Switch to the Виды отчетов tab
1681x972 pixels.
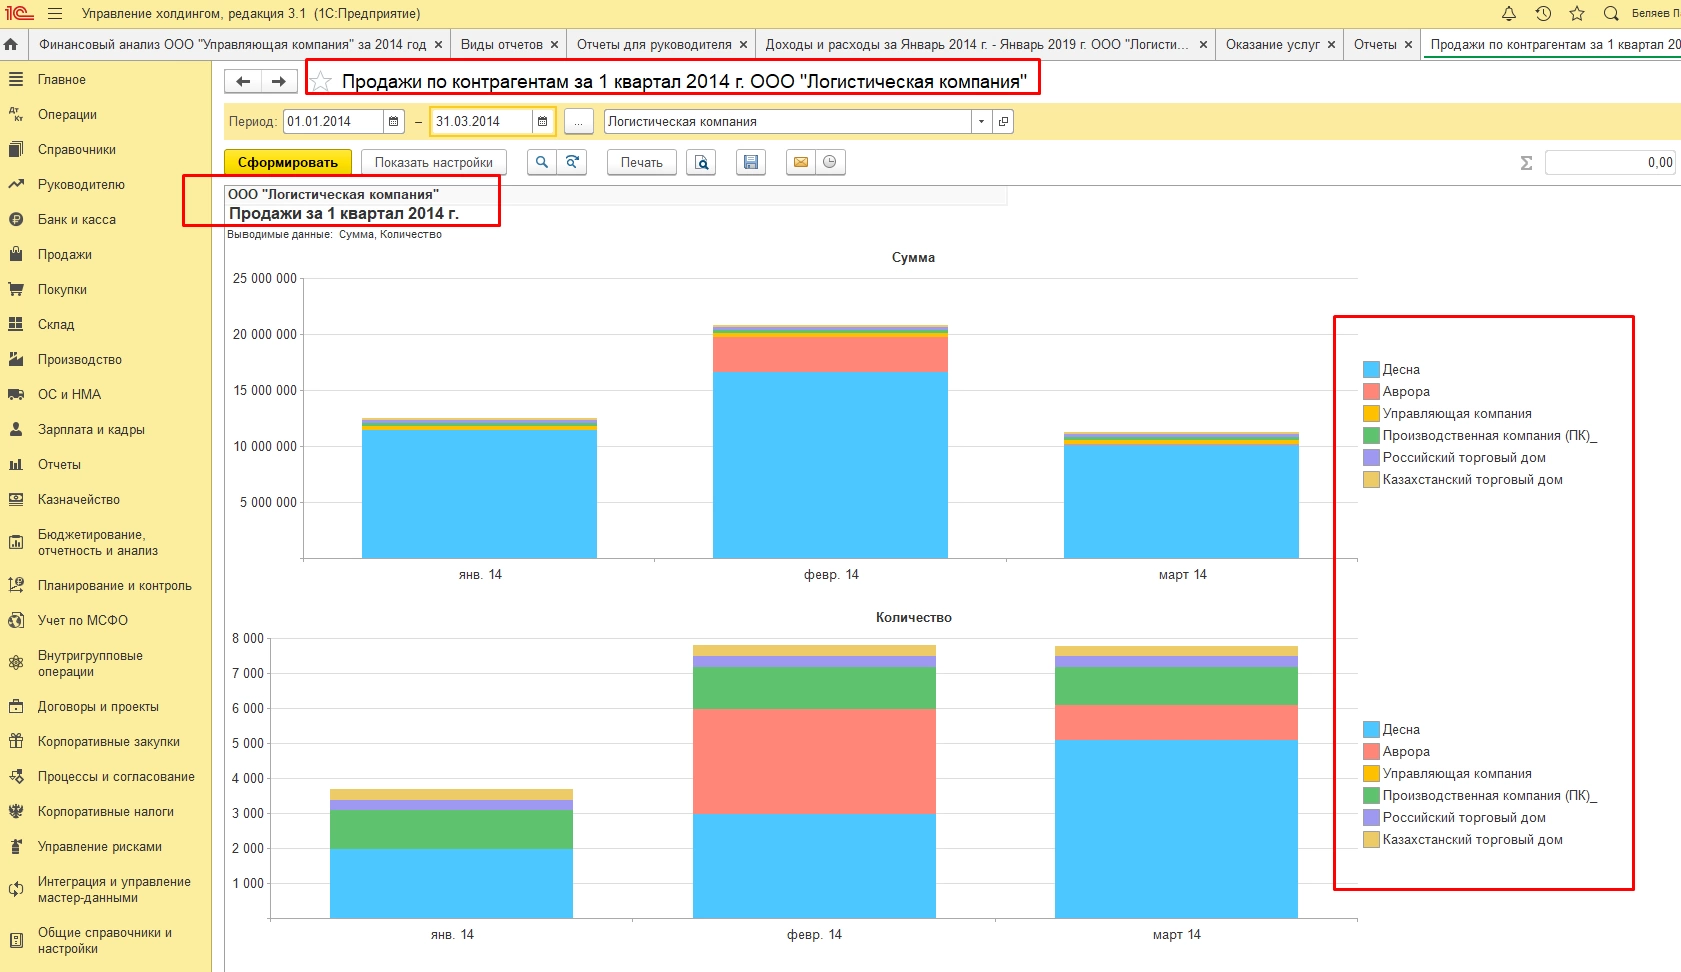pos(501,44)
